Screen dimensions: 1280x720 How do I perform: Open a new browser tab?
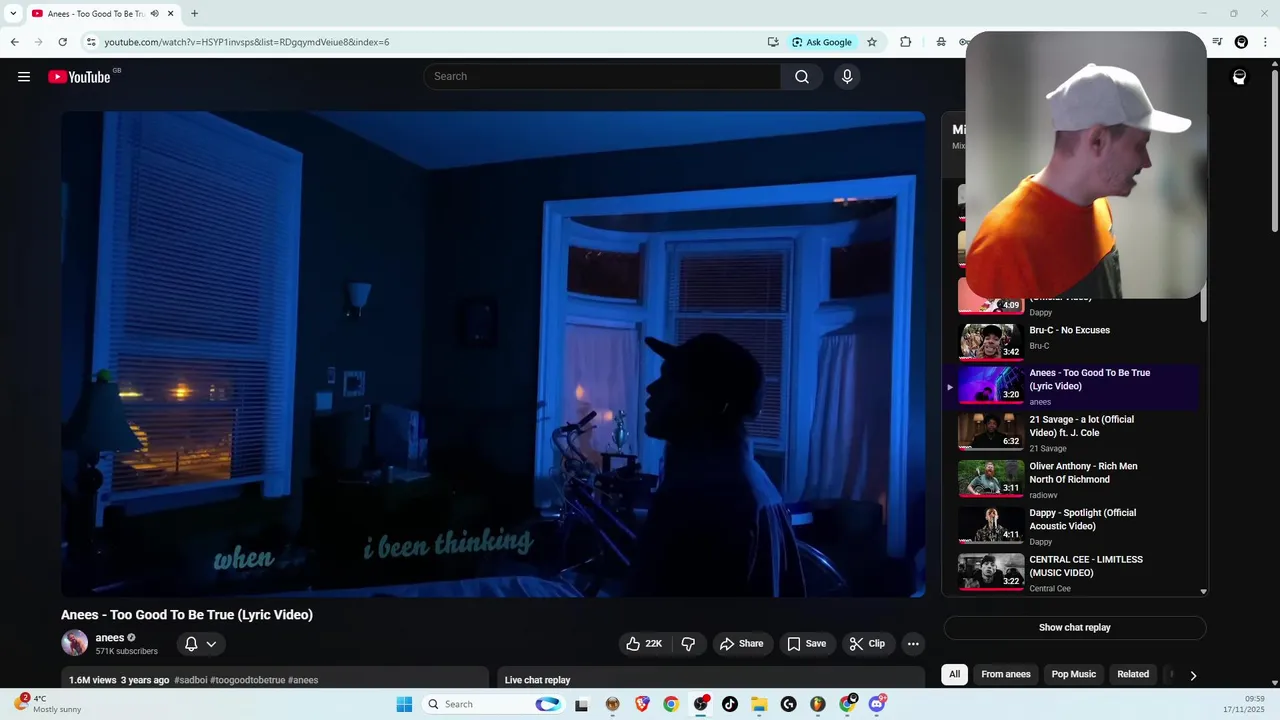coord(194,14)
